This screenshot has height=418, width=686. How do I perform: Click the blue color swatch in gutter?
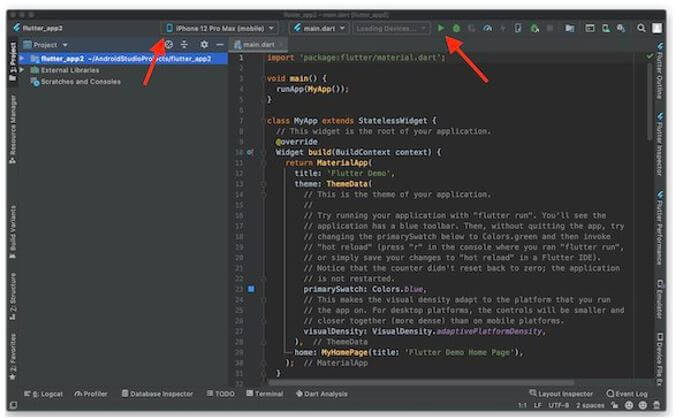251,288
